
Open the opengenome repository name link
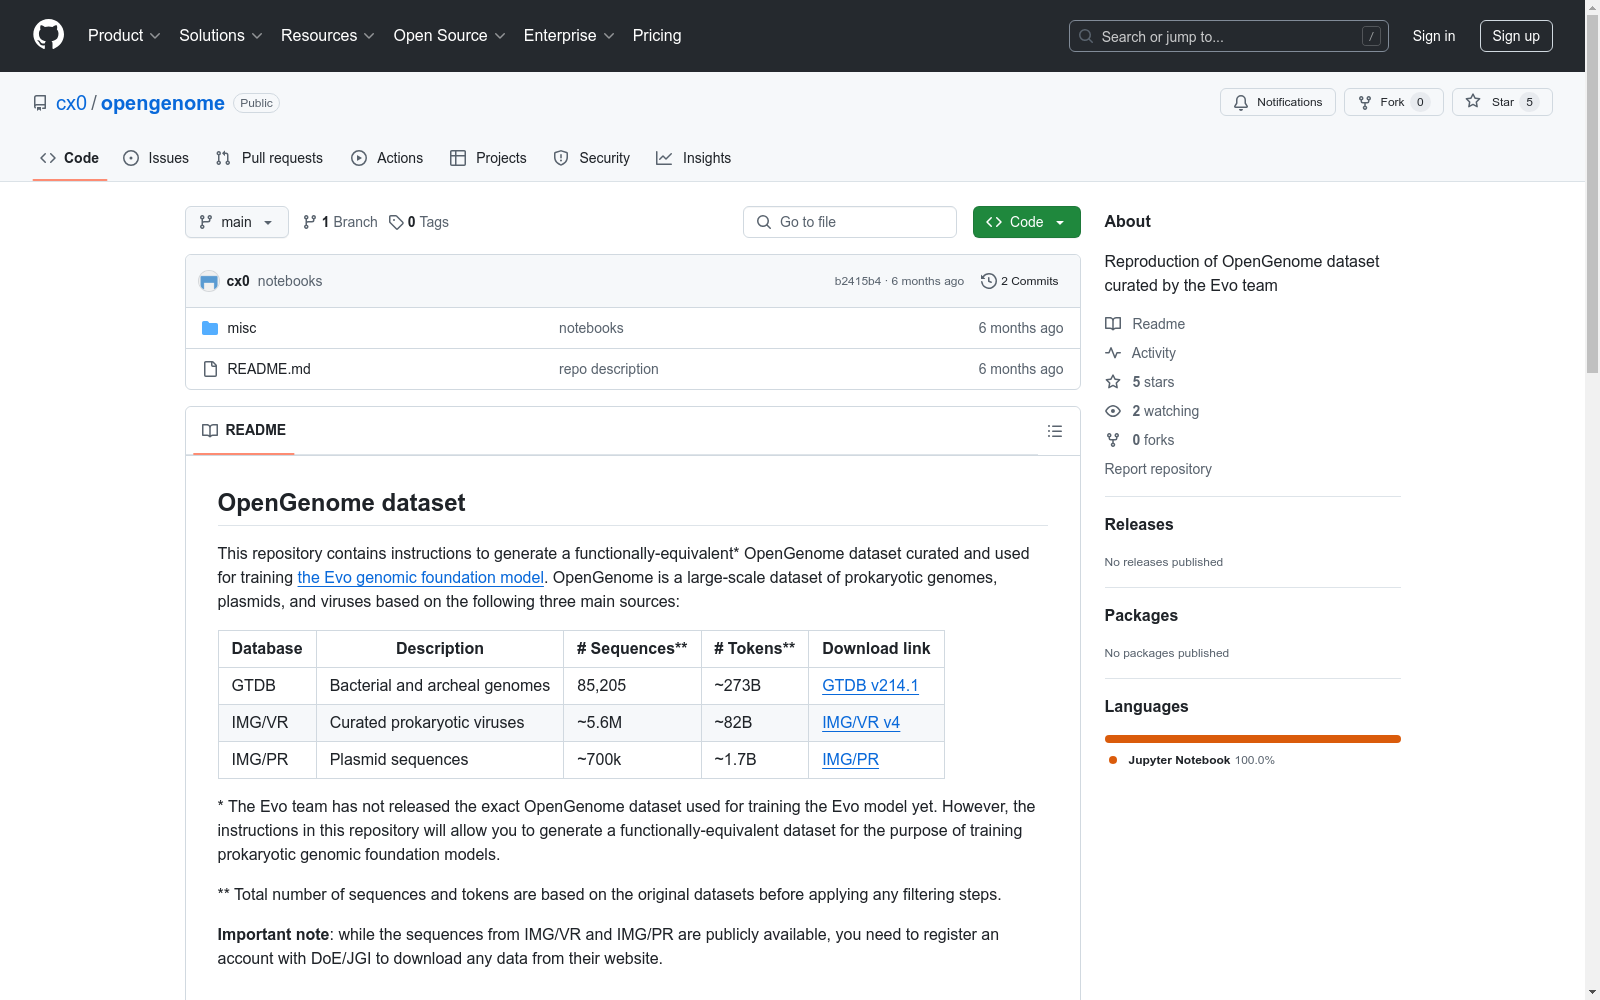[x=163, y=103]
